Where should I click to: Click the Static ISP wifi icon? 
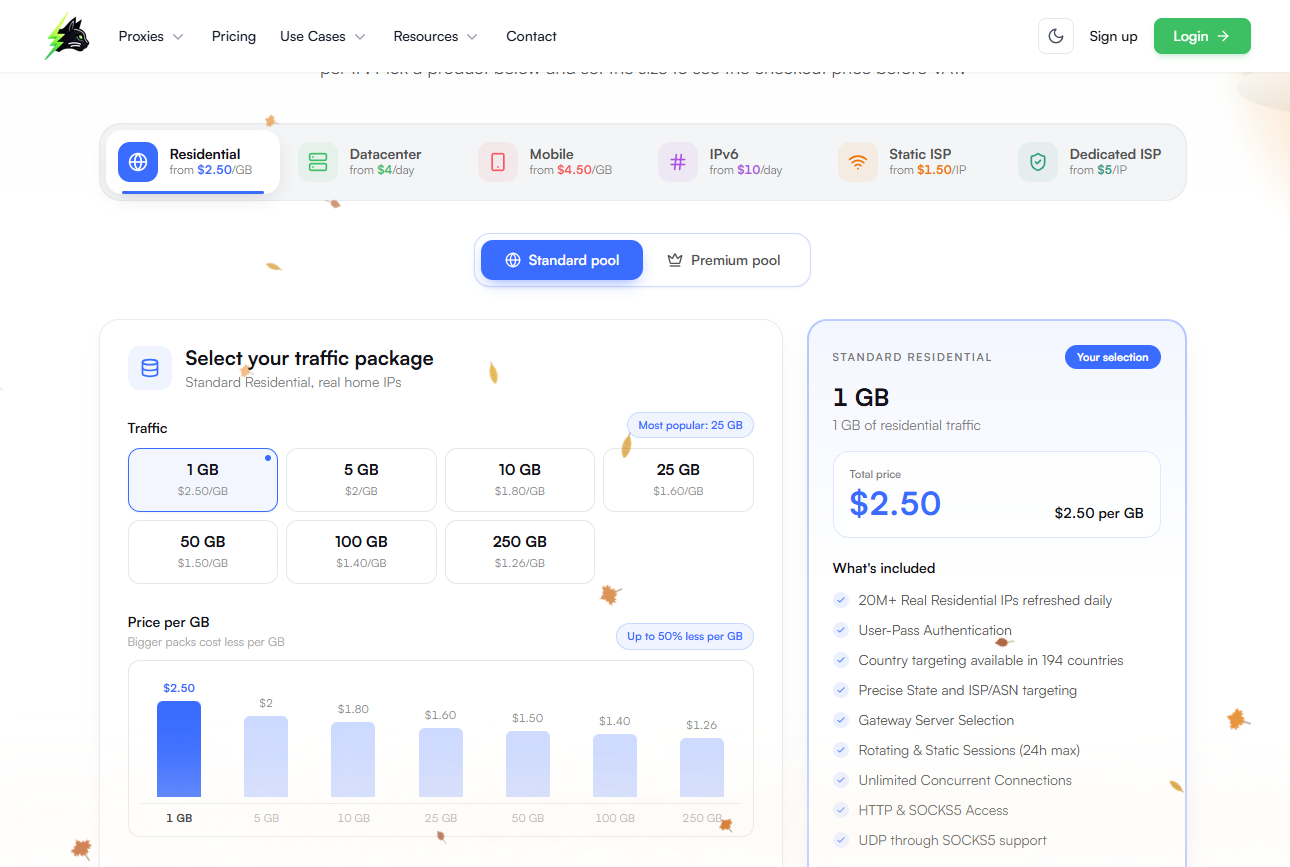(858, 162)
